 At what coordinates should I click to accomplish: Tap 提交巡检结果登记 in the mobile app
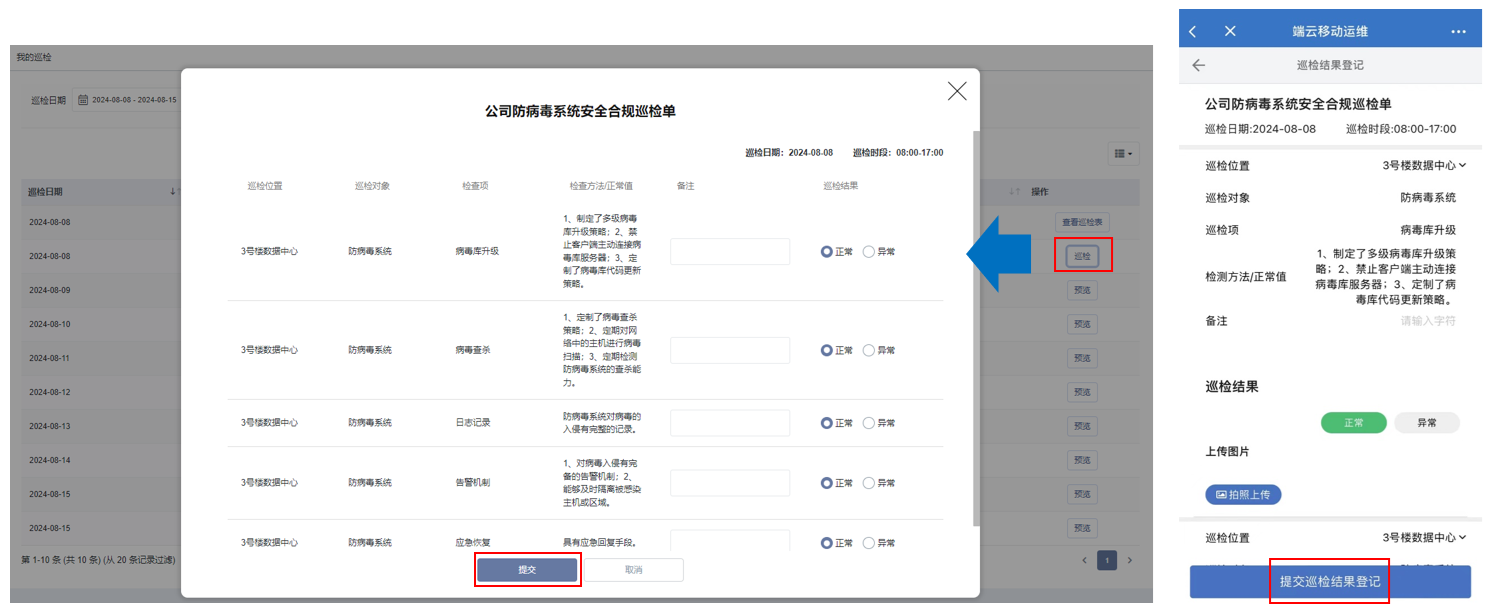tap(1330, 581)
